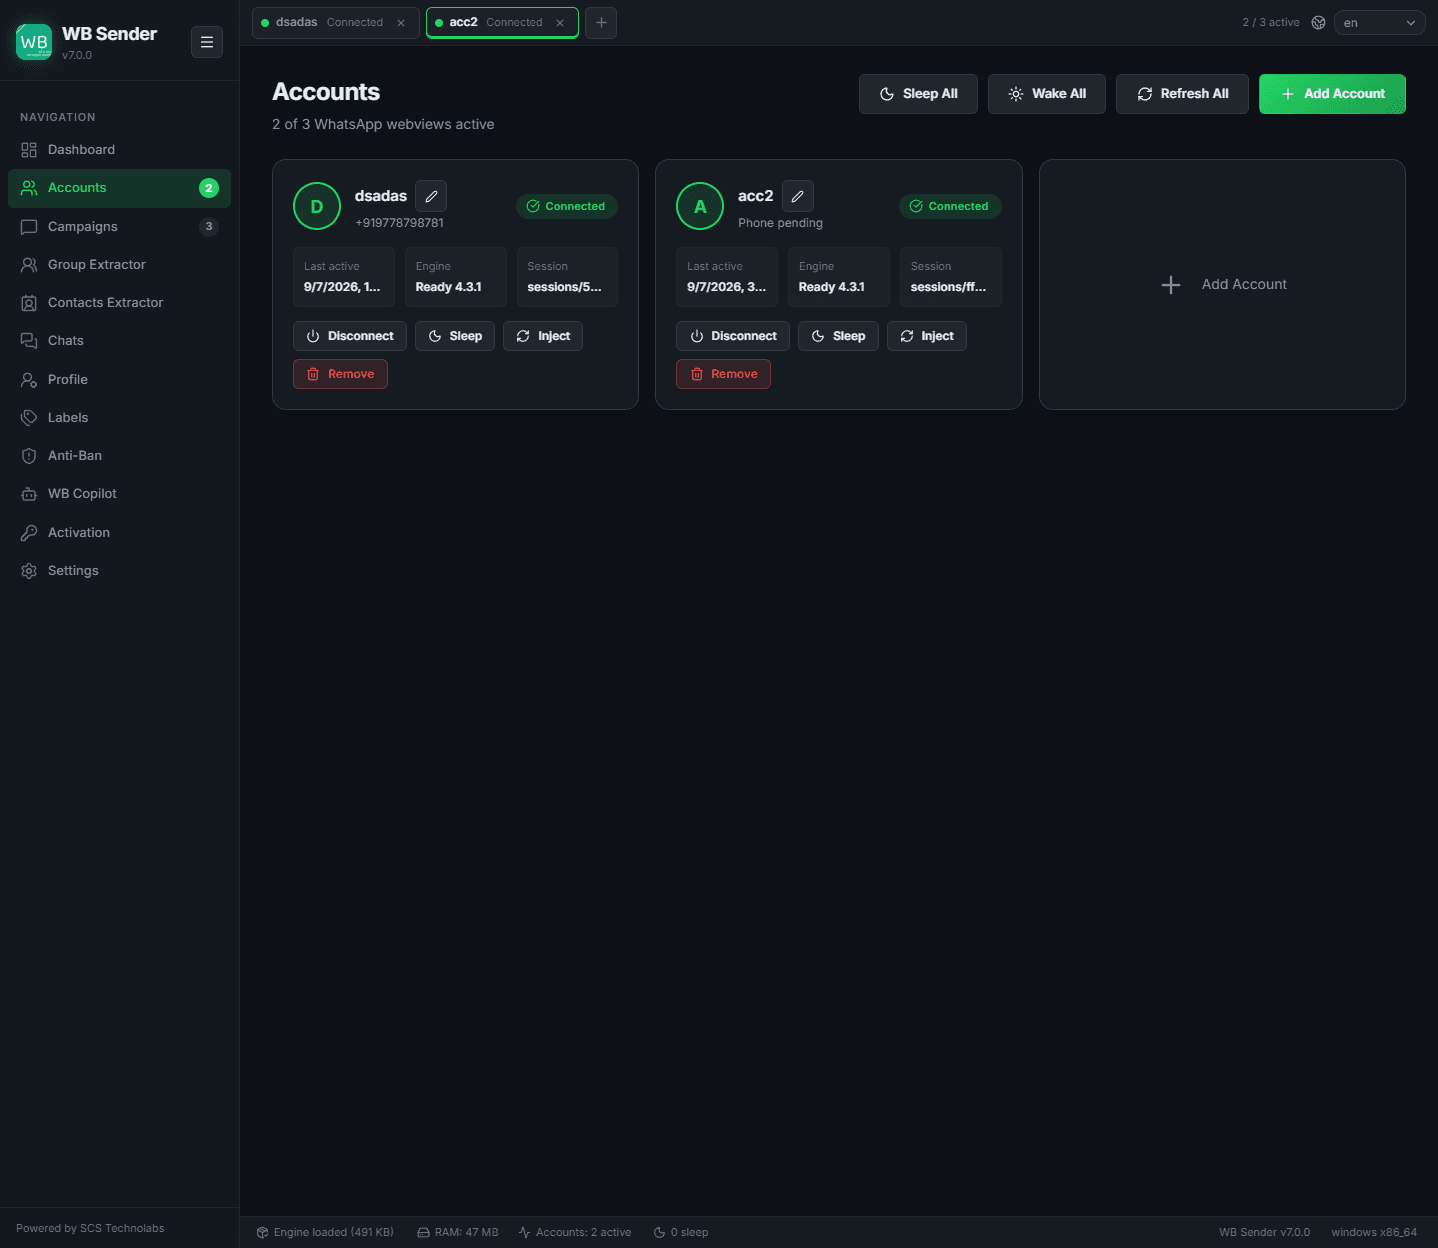Open the en language dropdown
Viewport: 1438px width, 1248px height.
point(1379,22)
